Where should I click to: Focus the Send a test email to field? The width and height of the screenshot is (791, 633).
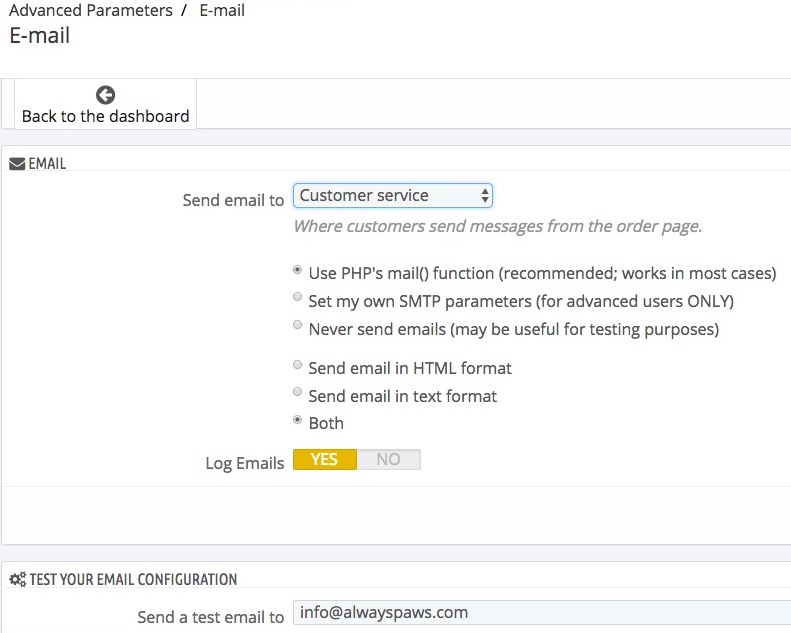click(542, 612)
